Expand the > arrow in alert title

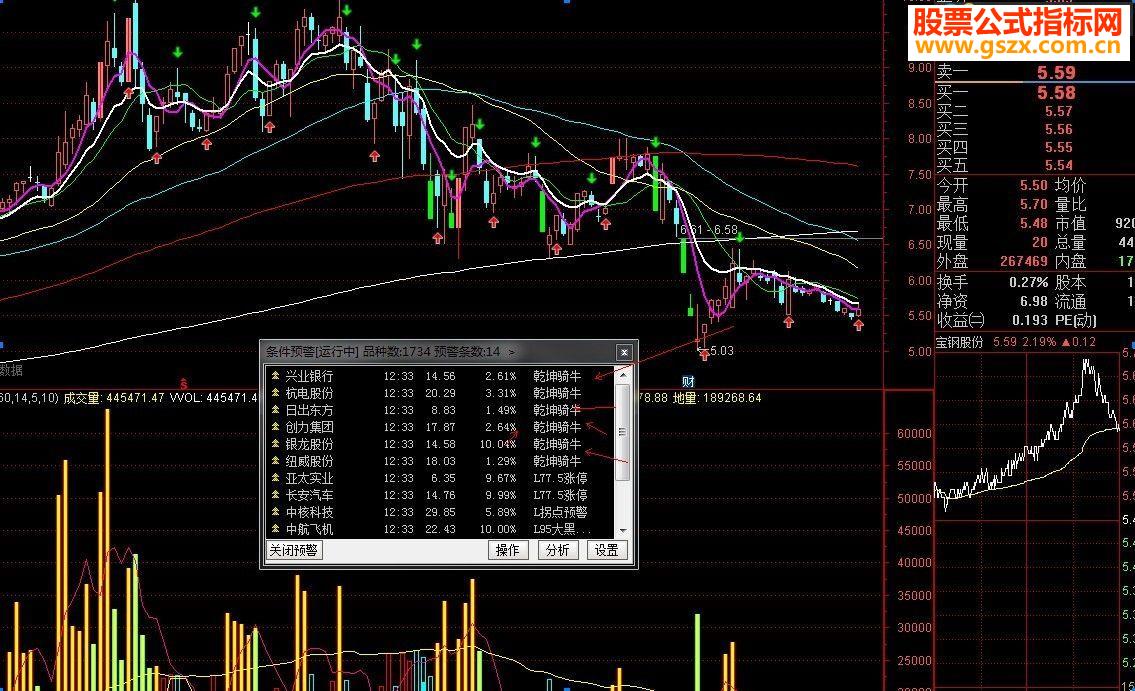512,352
